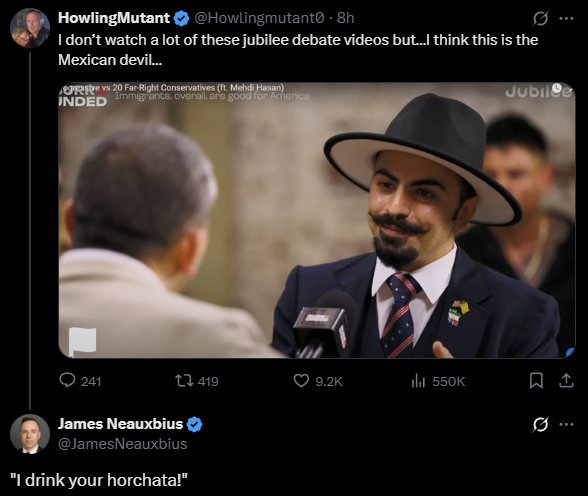
Task: Open James Neauxbius's profile picture
Action: pyautogui.click(x=30, y=434)
